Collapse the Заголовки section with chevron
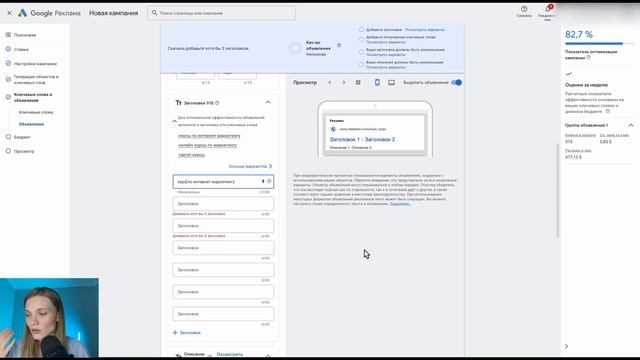640x360 pixels. coord(268,102)
